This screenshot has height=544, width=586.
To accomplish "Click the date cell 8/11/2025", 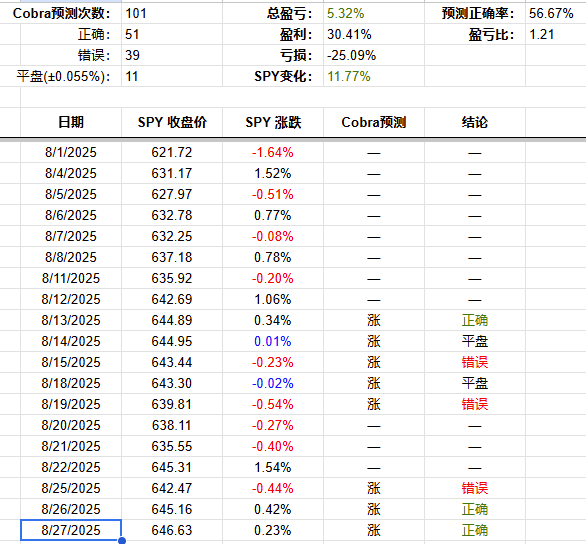I will [x=71, y=278].
